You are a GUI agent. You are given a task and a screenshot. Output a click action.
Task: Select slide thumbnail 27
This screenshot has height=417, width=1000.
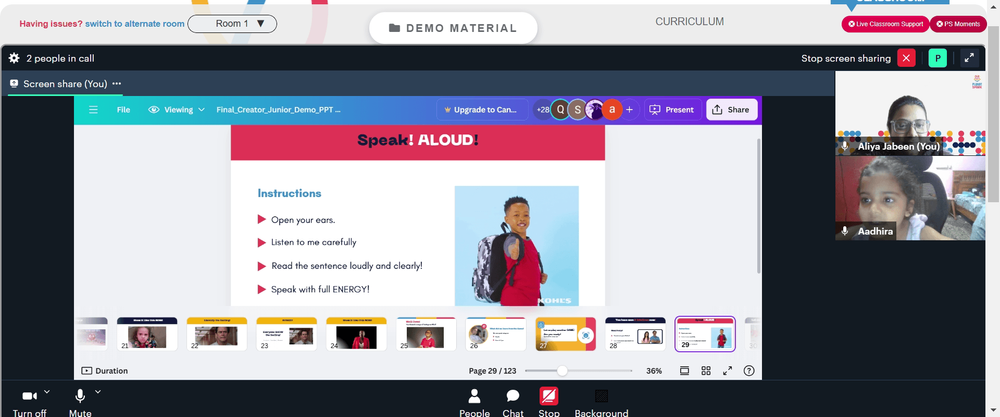click(x=566, y=334)
